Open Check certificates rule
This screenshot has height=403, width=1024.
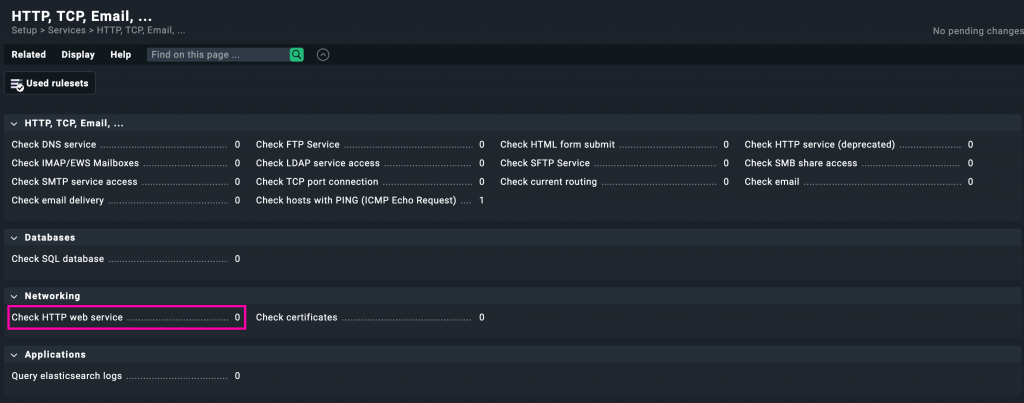pos(297,317)
